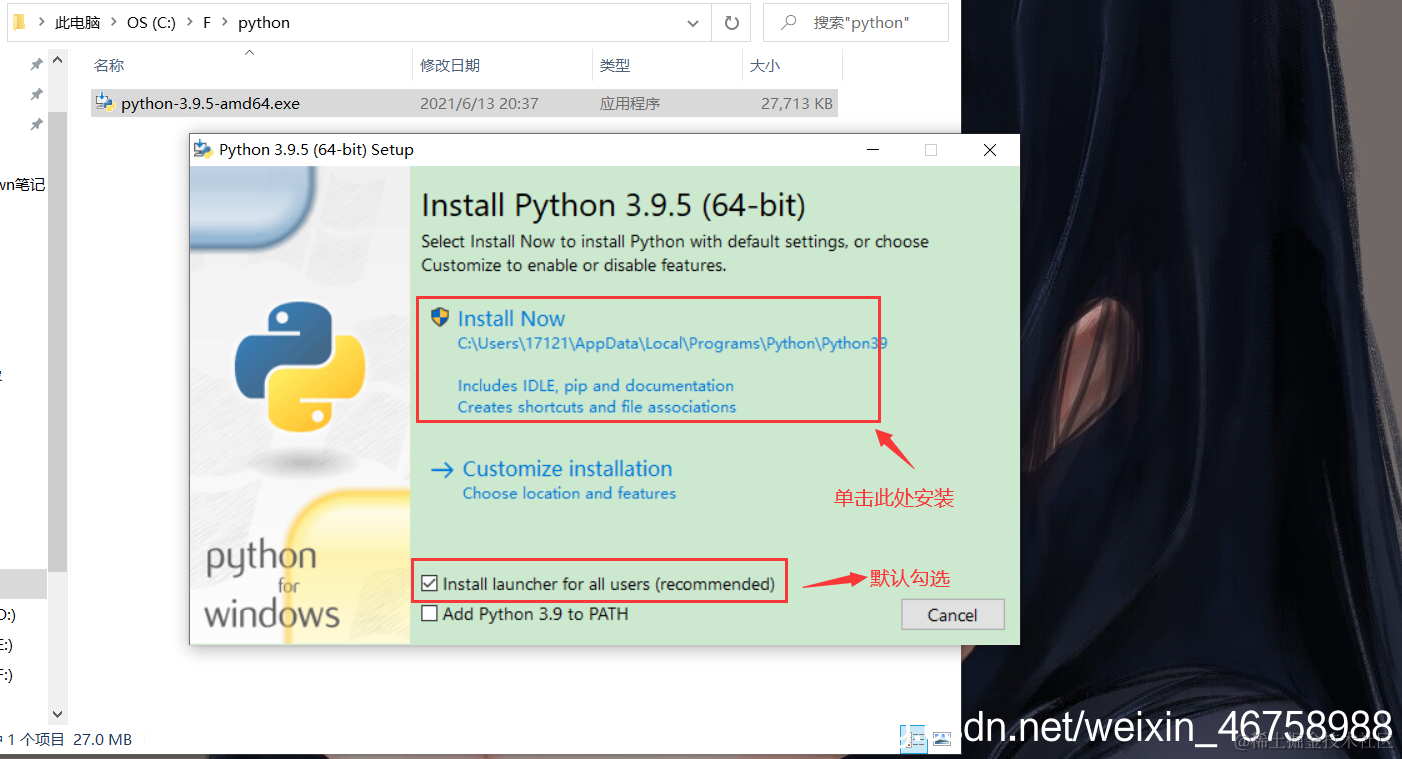Click status bar text 1 个项目 27.0 MB
This screenshot has height=759, width=1402.
(x=70, y=740)
